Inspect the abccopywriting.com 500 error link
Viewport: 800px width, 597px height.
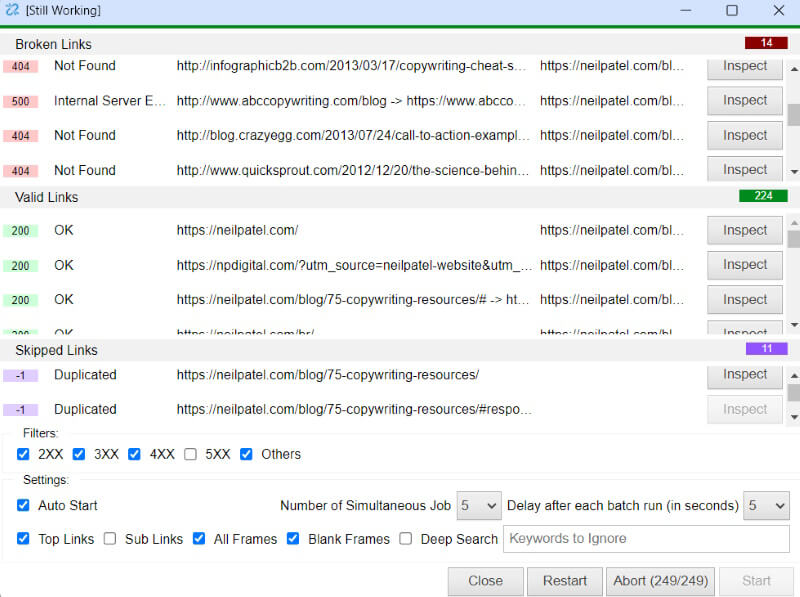pos(745,101)
